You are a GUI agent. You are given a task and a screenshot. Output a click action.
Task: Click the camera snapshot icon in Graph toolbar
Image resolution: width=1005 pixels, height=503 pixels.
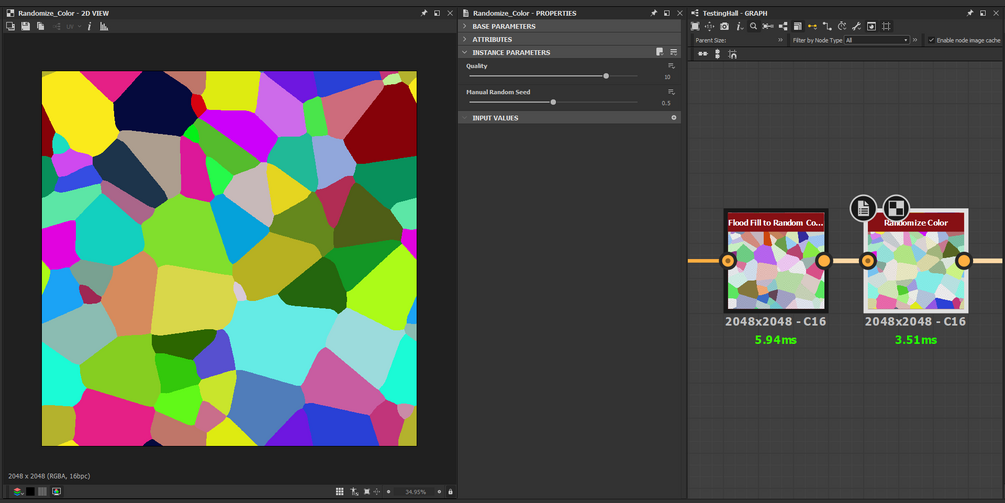tap(724, 26)
